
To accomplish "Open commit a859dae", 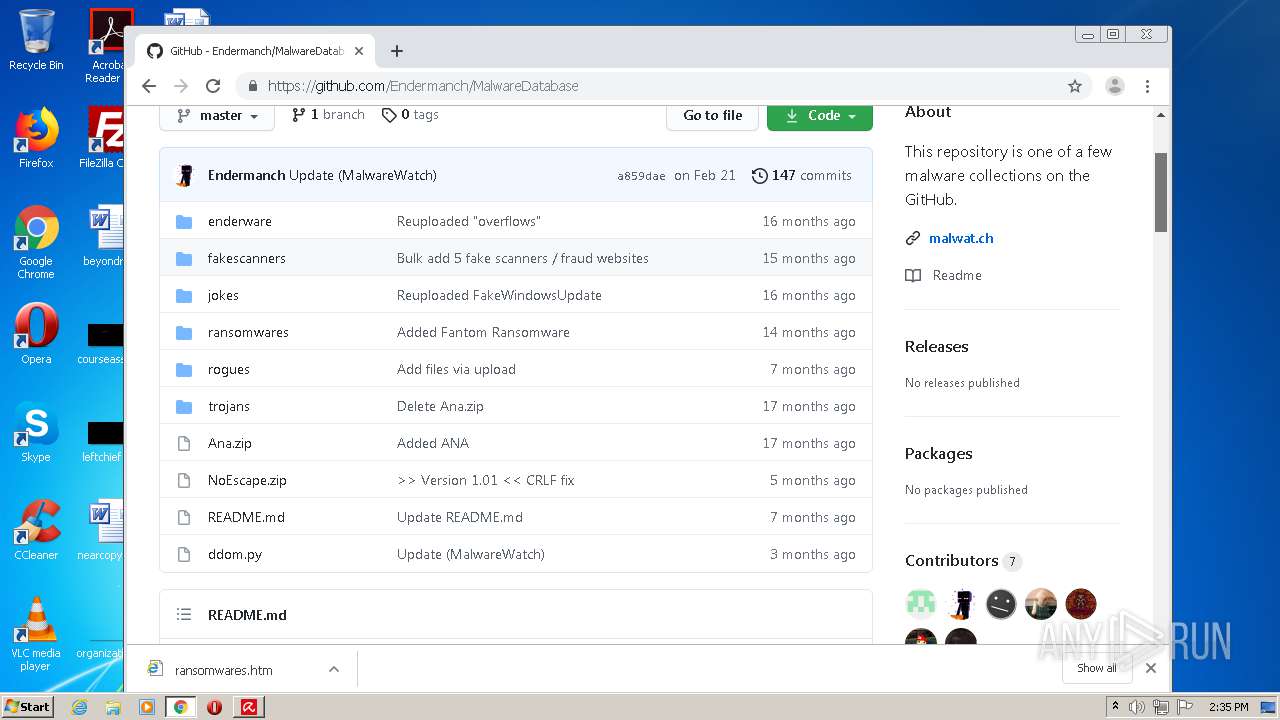I will [641, 176].
